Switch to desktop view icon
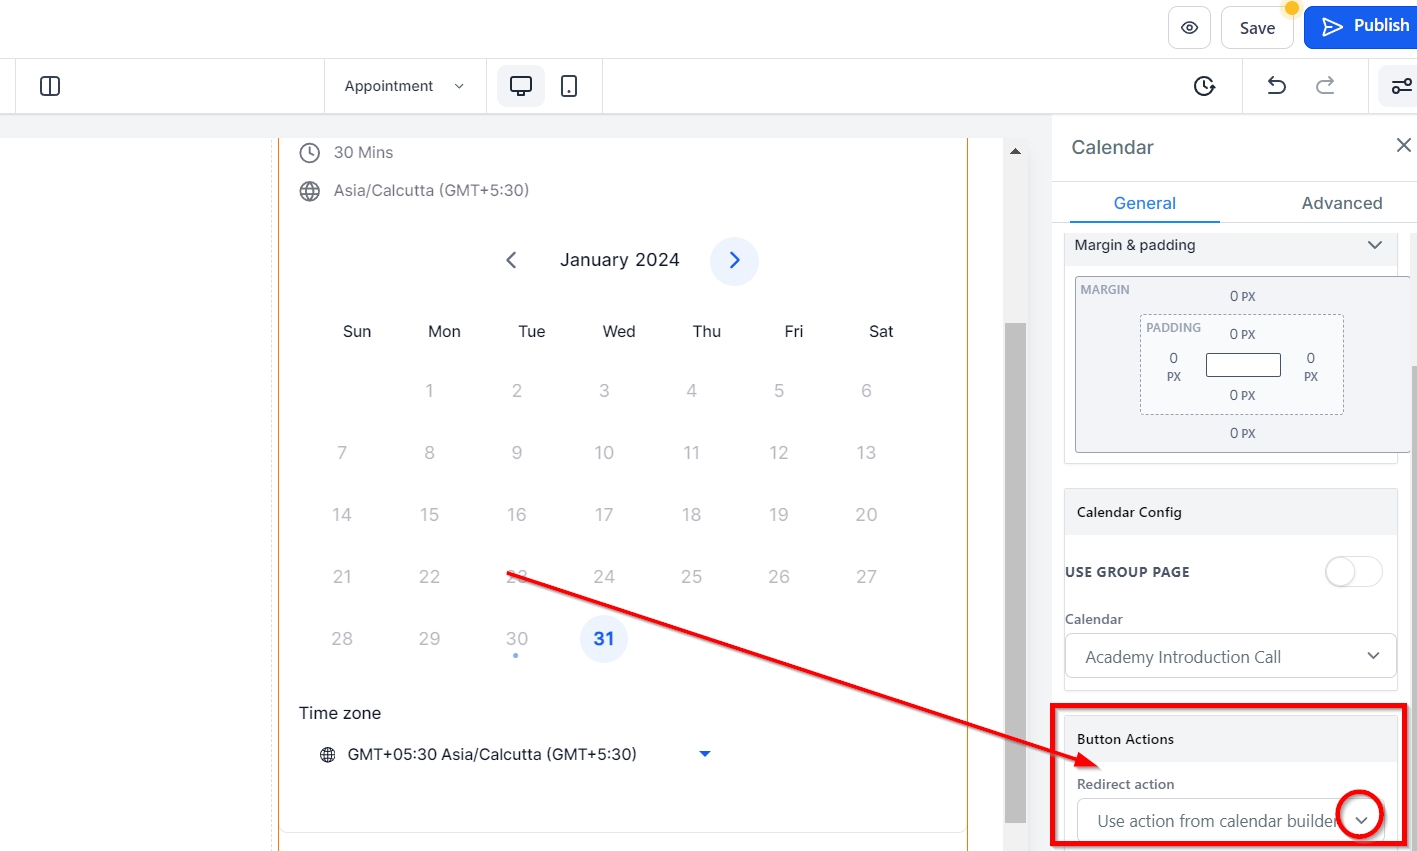This screenshot has width=1417, height=851. pos(521,86)
